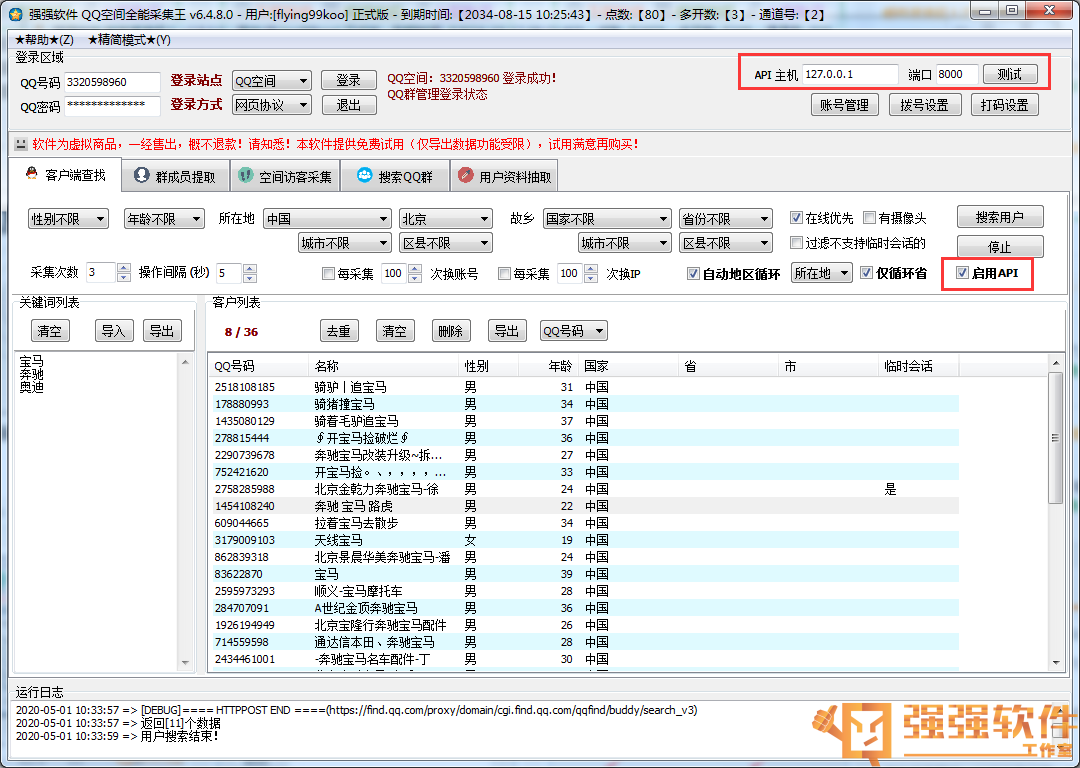
Task: Click the 登录 button
Action: [349, 81]
